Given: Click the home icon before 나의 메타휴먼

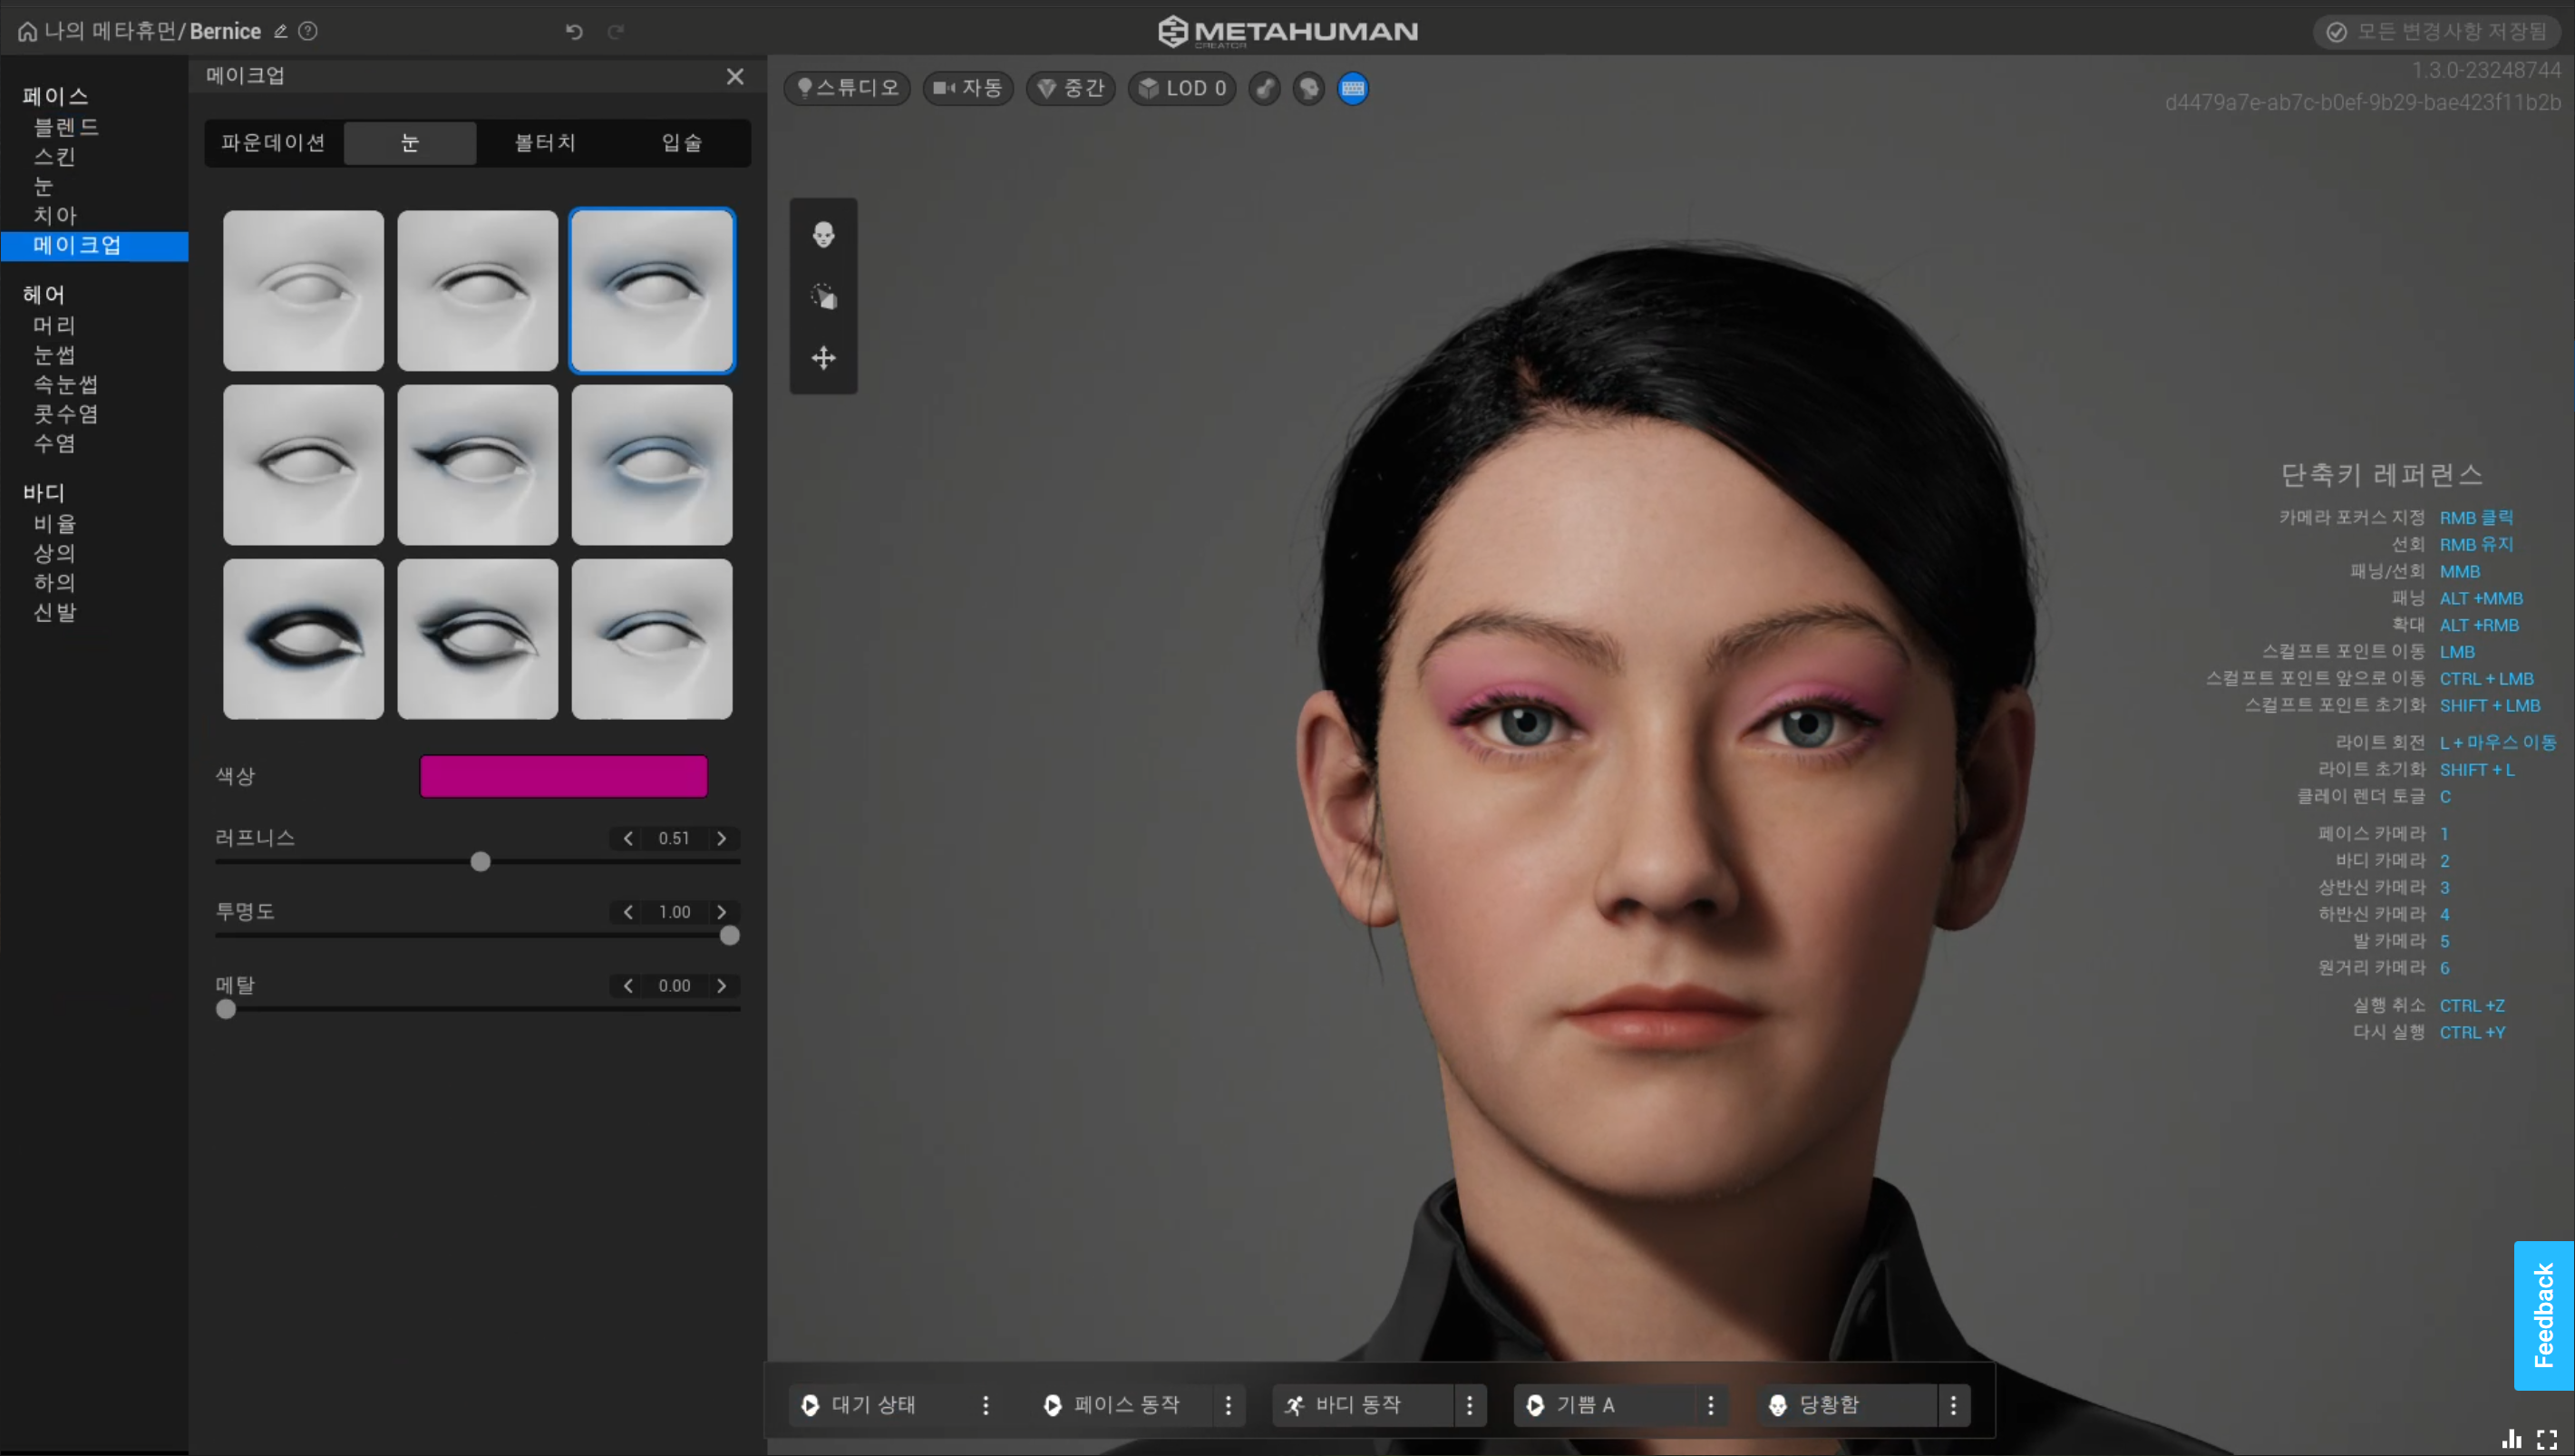Looking at the screenshot, I should (x=27, y=31).
